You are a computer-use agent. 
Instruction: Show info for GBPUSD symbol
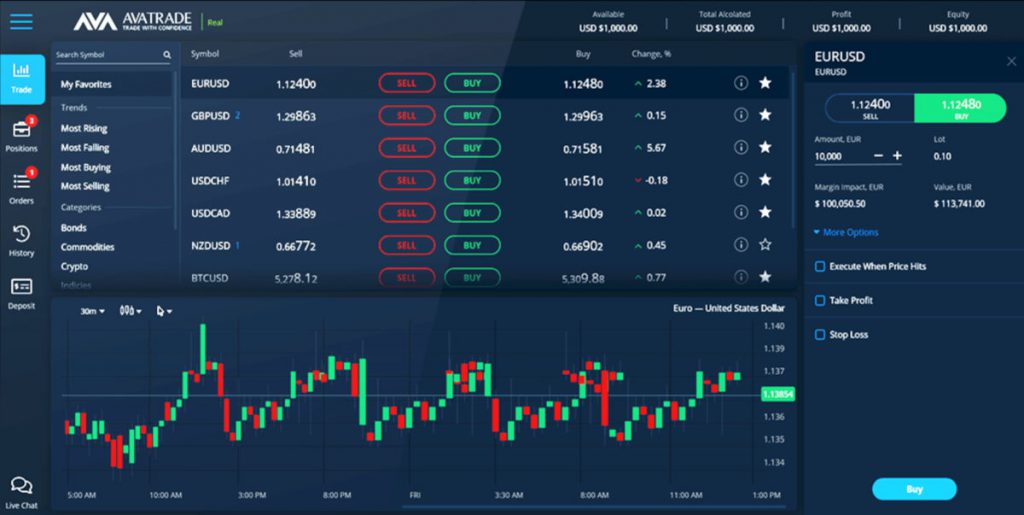point(741,115)
